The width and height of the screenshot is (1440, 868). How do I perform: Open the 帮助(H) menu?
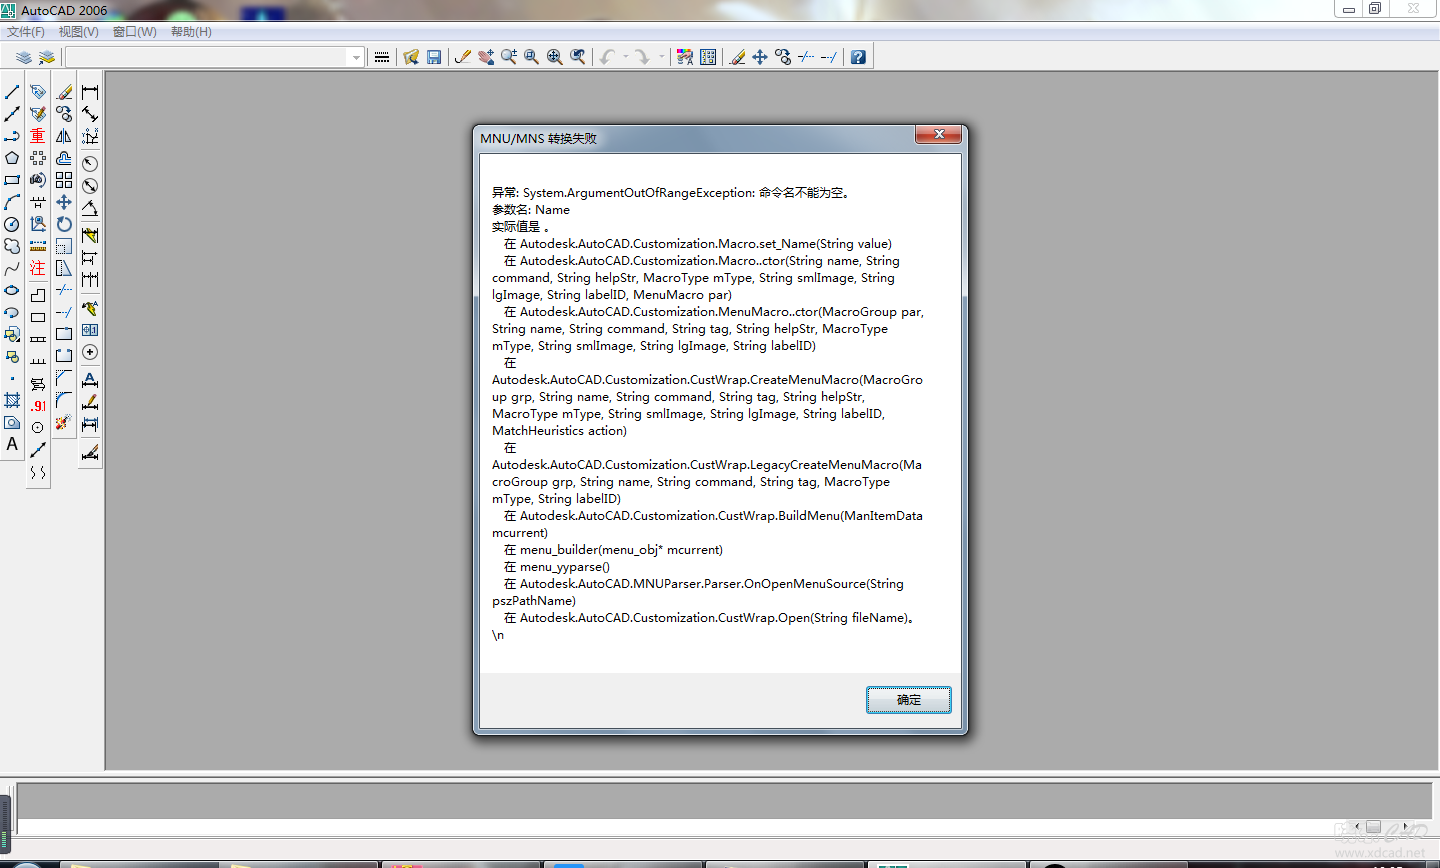point(191,32)
